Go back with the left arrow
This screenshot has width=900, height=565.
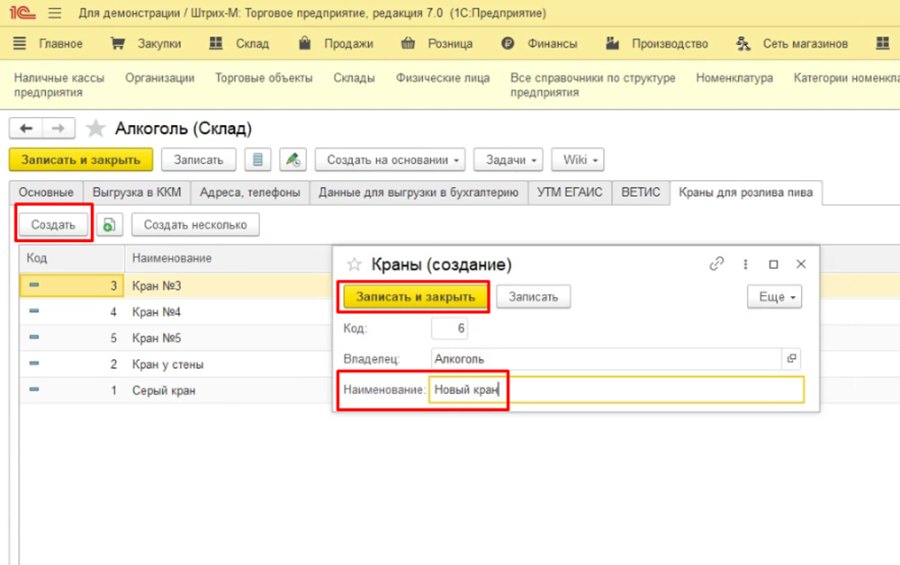click(26, 128)
